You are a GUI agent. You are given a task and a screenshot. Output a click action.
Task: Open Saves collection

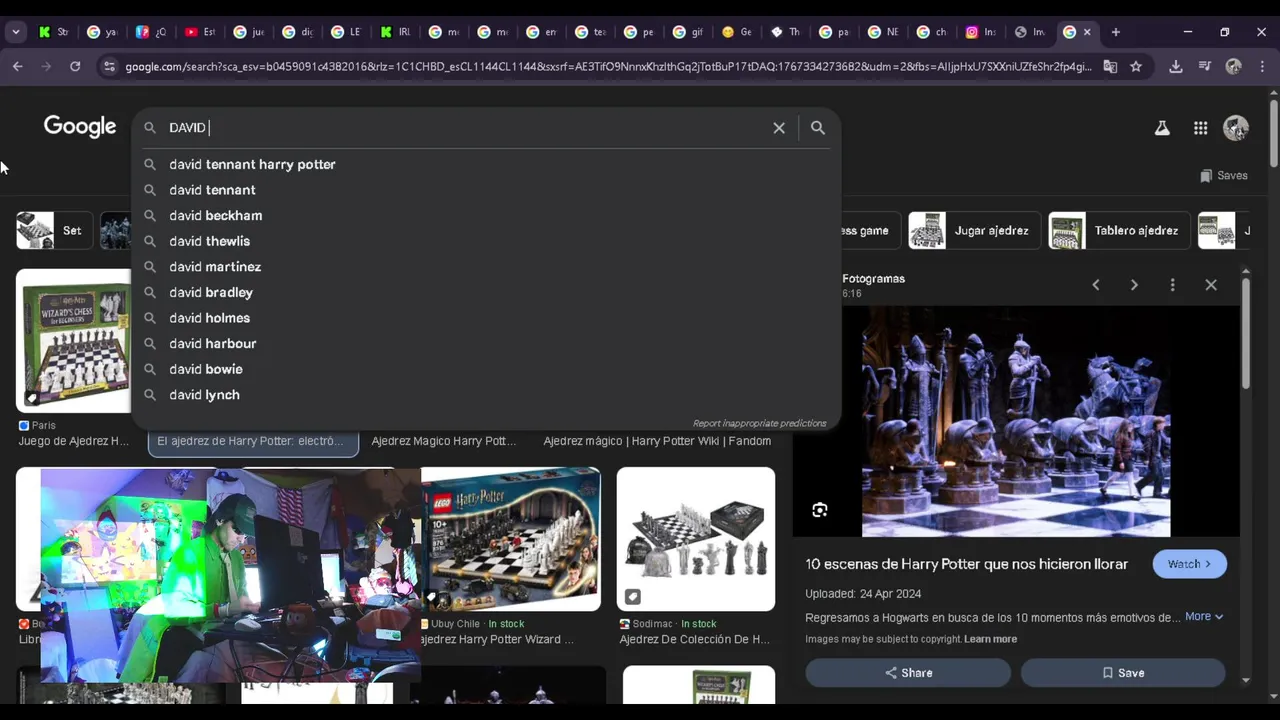tap(1224, 175)
